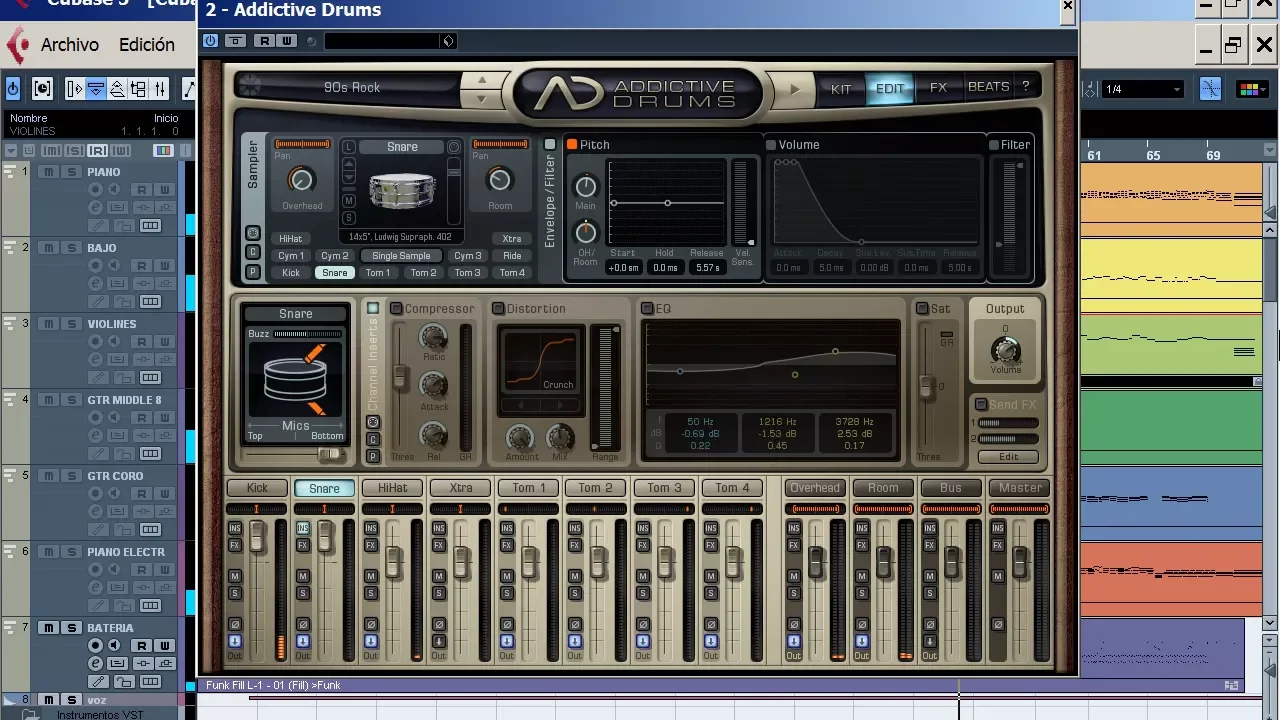Enable write automation on GTR MIDDLE 8 track
Screen dimensions: 1280x720
[163, 418]
